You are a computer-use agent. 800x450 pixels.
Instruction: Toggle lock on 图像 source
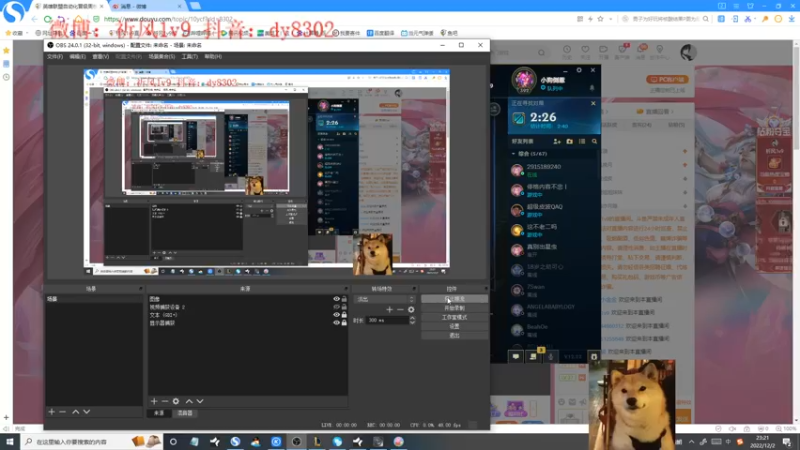pyautogui.click(x=344, y=299)
